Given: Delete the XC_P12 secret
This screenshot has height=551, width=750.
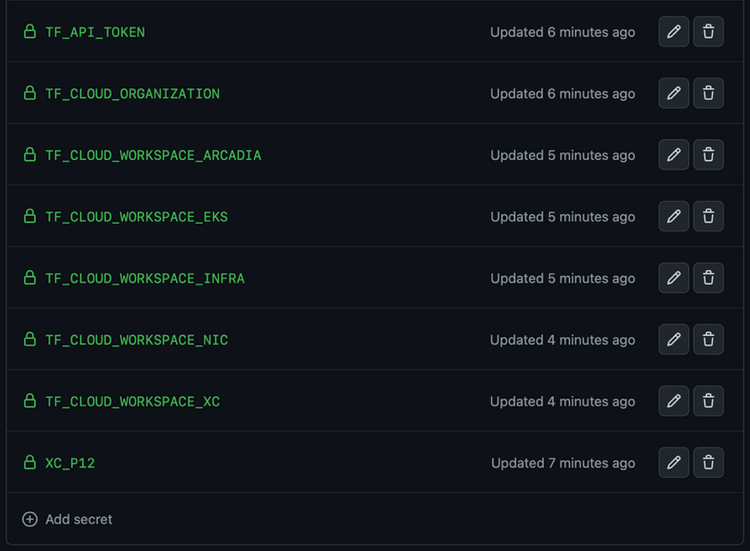Looking at the screenshot, I should (708, 463).
